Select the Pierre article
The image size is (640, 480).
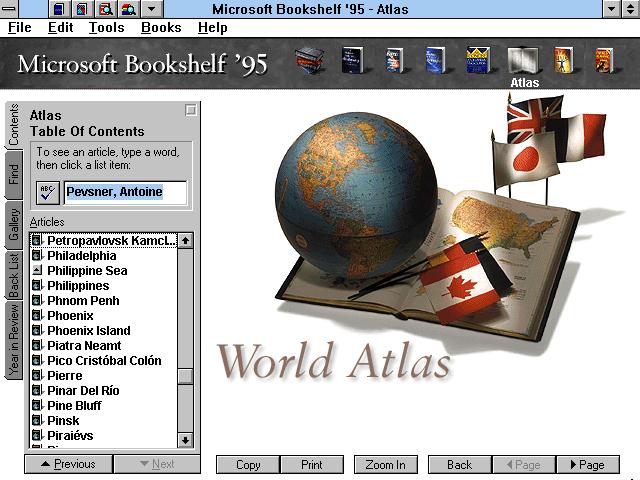[x=104, y=375]
